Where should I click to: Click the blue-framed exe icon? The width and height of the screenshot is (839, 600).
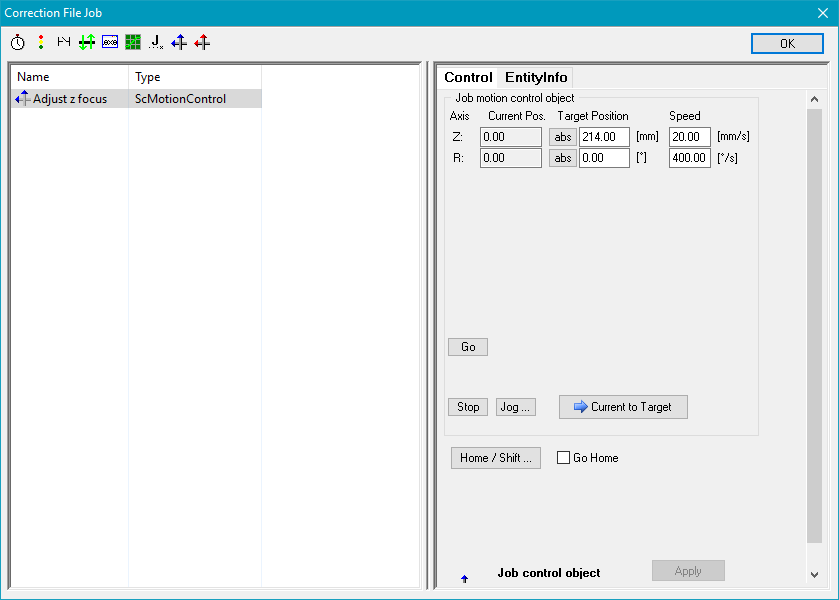110,42
